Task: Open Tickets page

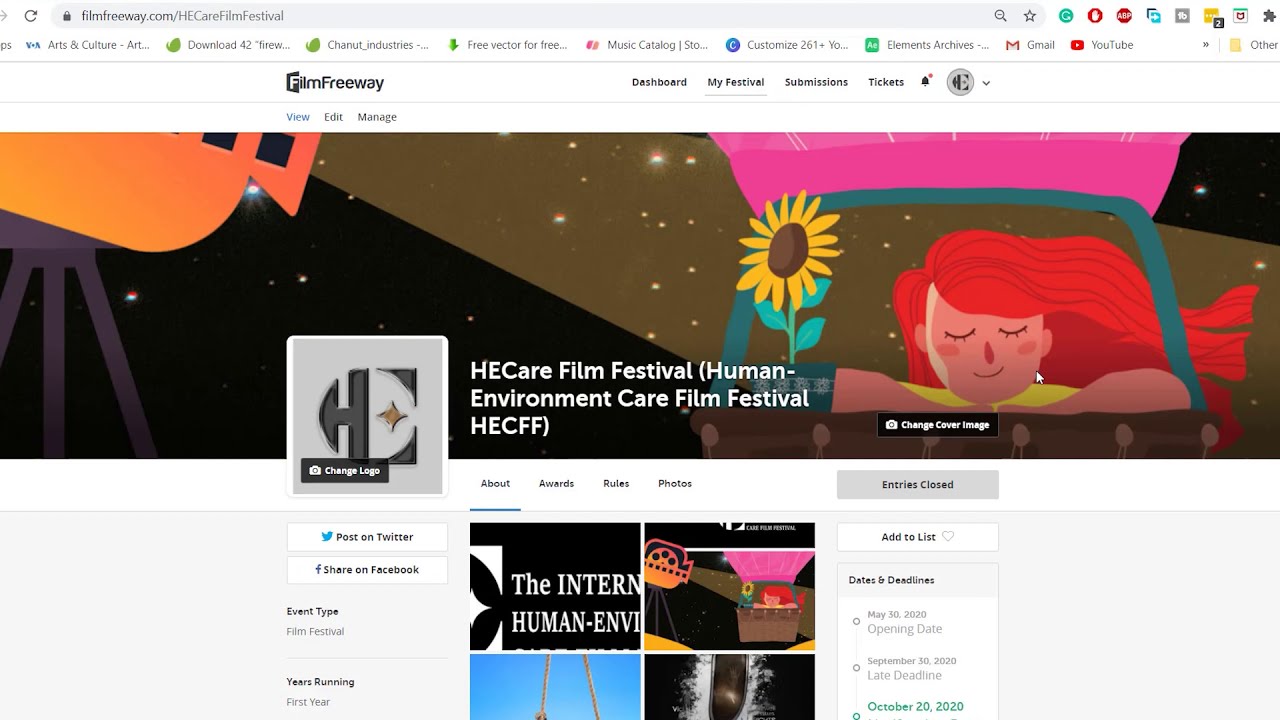Action: [x=886, y=82]
